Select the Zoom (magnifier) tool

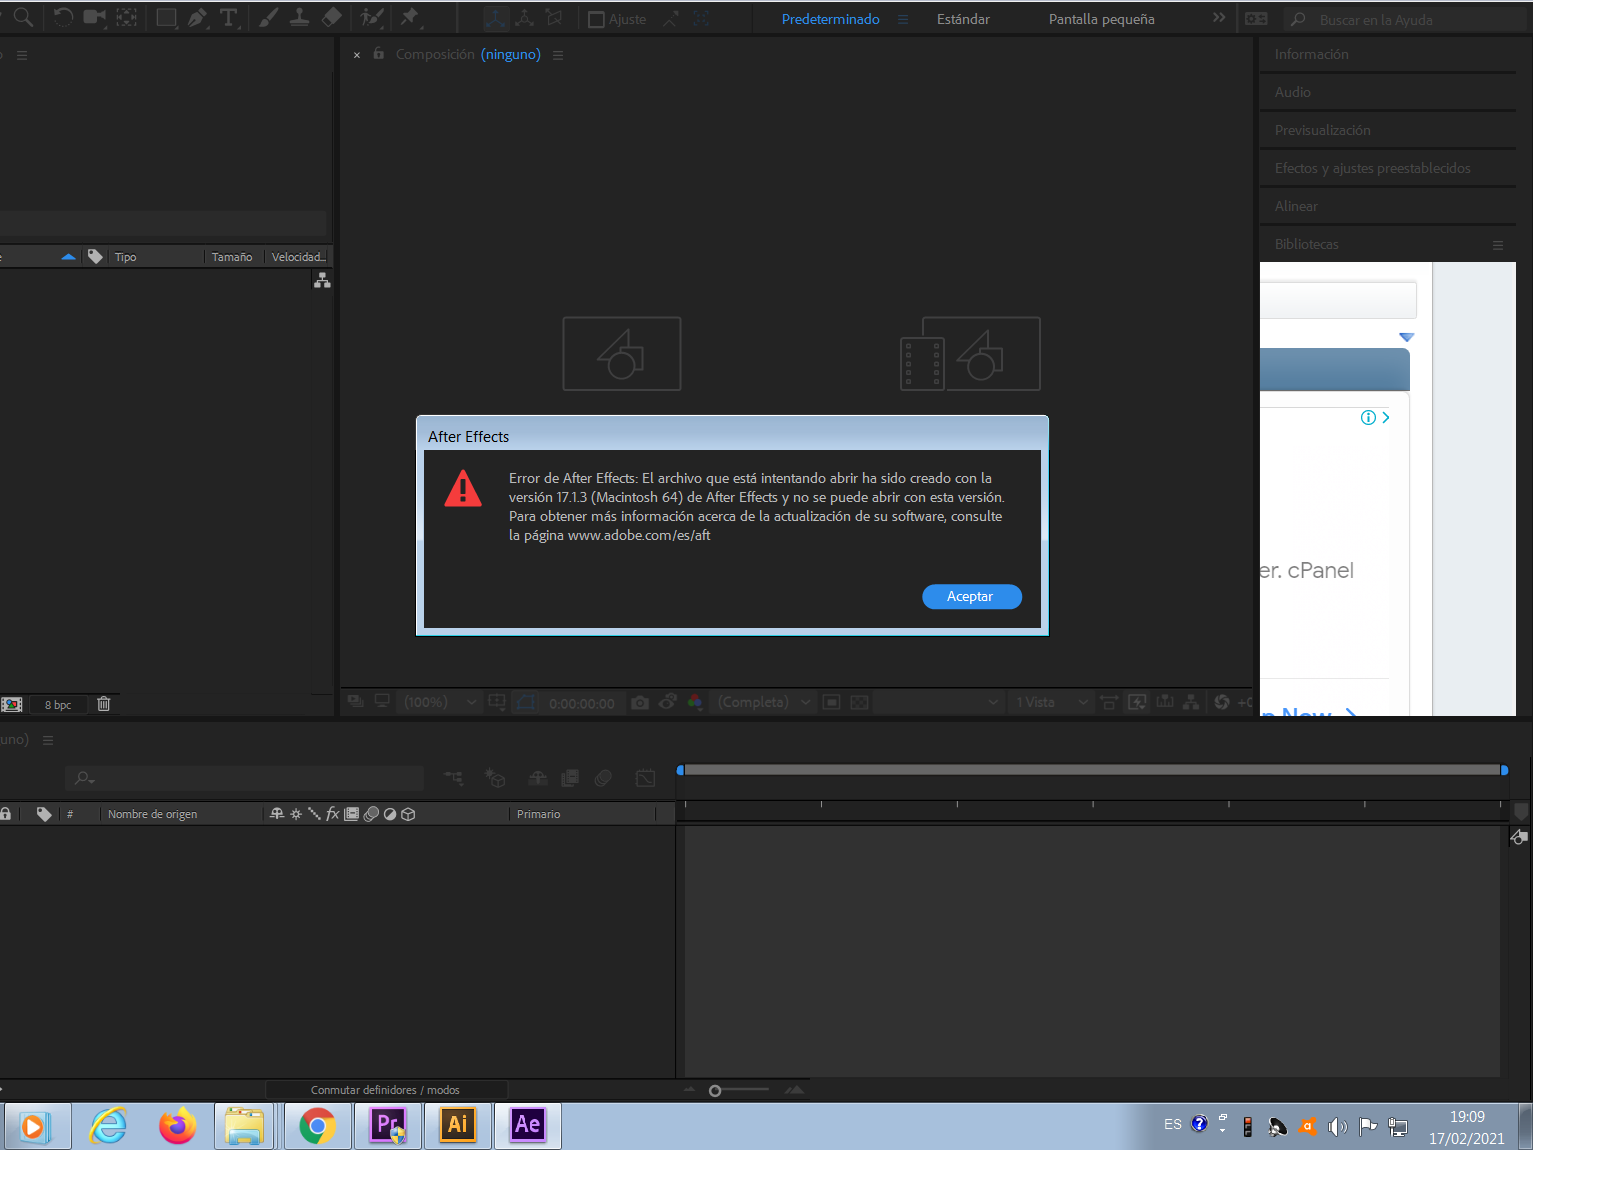pyautogui.click(x=23, y=17)
